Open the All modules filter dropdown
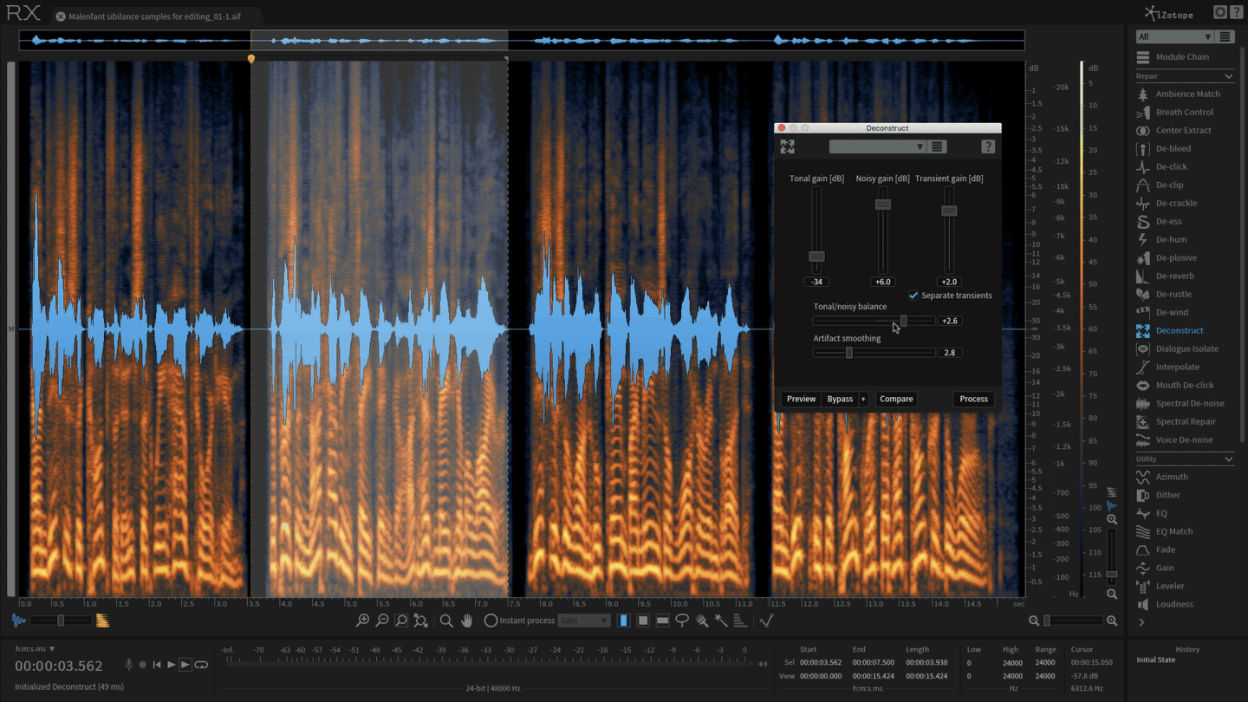This screenshot has height=702, width=1248. point(1174,37)
